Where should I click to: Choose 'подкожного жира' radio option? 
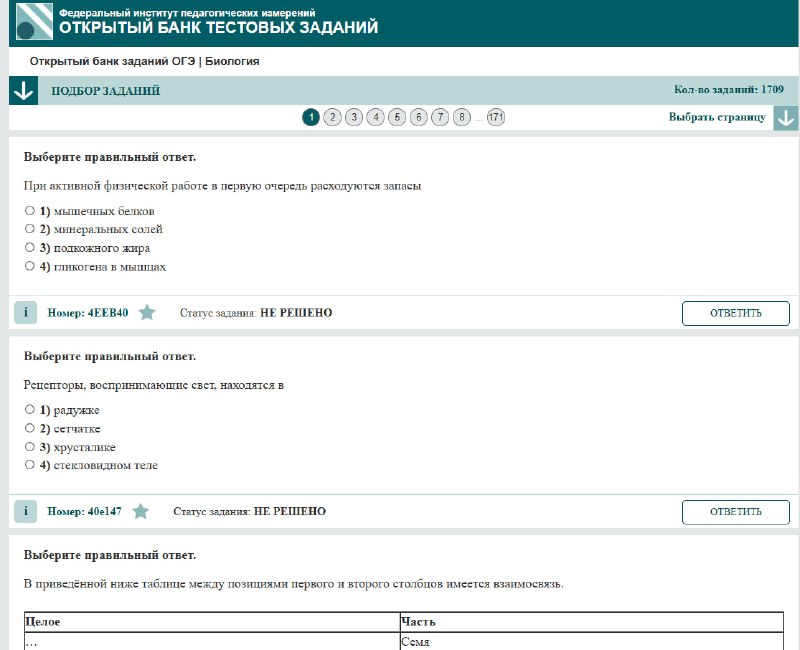coord(30,248)
